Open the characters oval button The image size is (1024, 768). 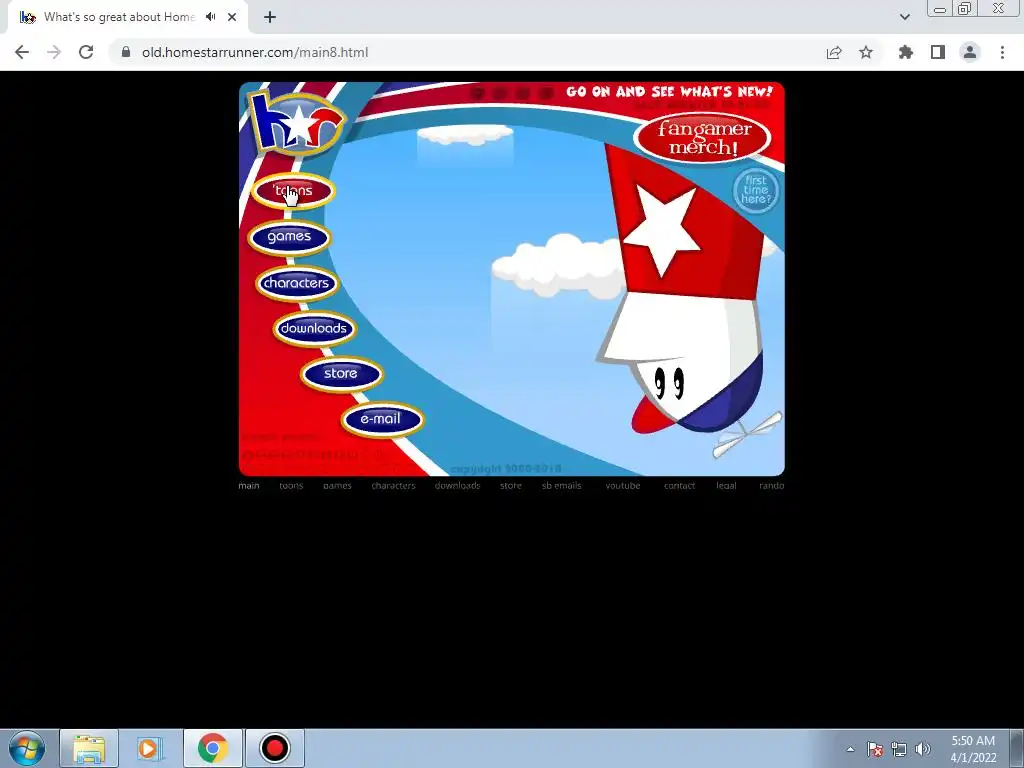tap(296, 283)
